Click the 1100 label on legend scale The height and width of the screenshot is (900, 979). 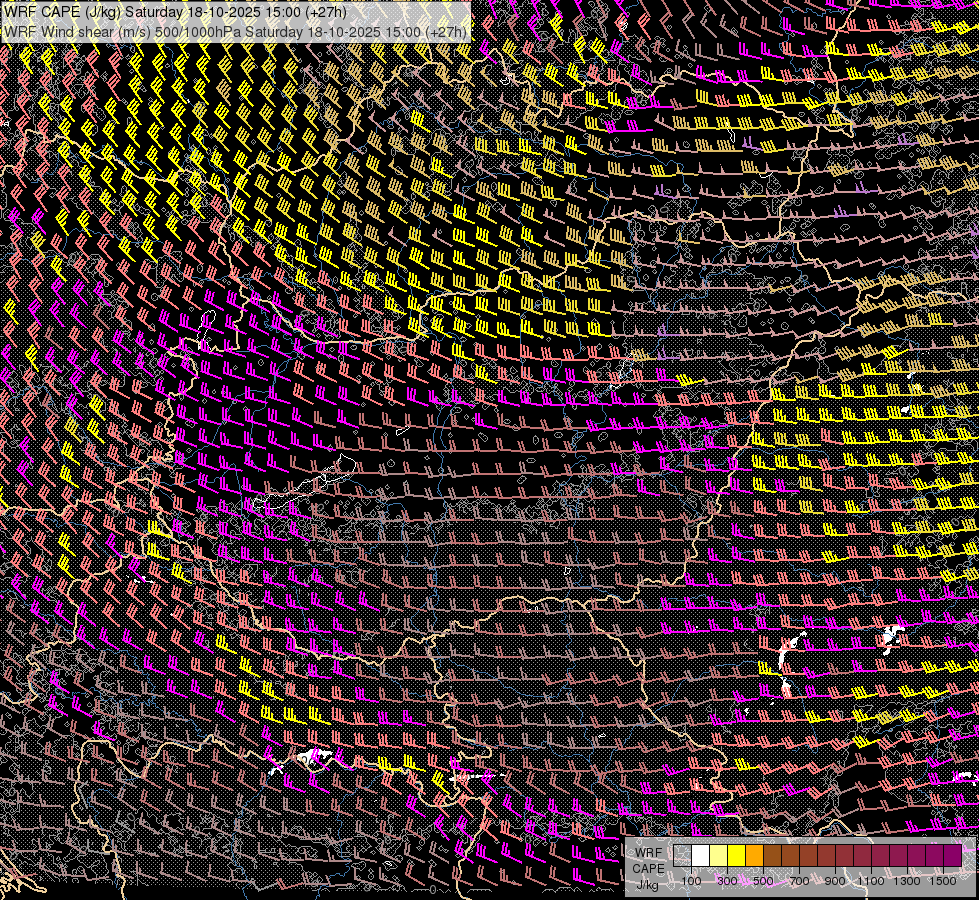click(871, 881)
